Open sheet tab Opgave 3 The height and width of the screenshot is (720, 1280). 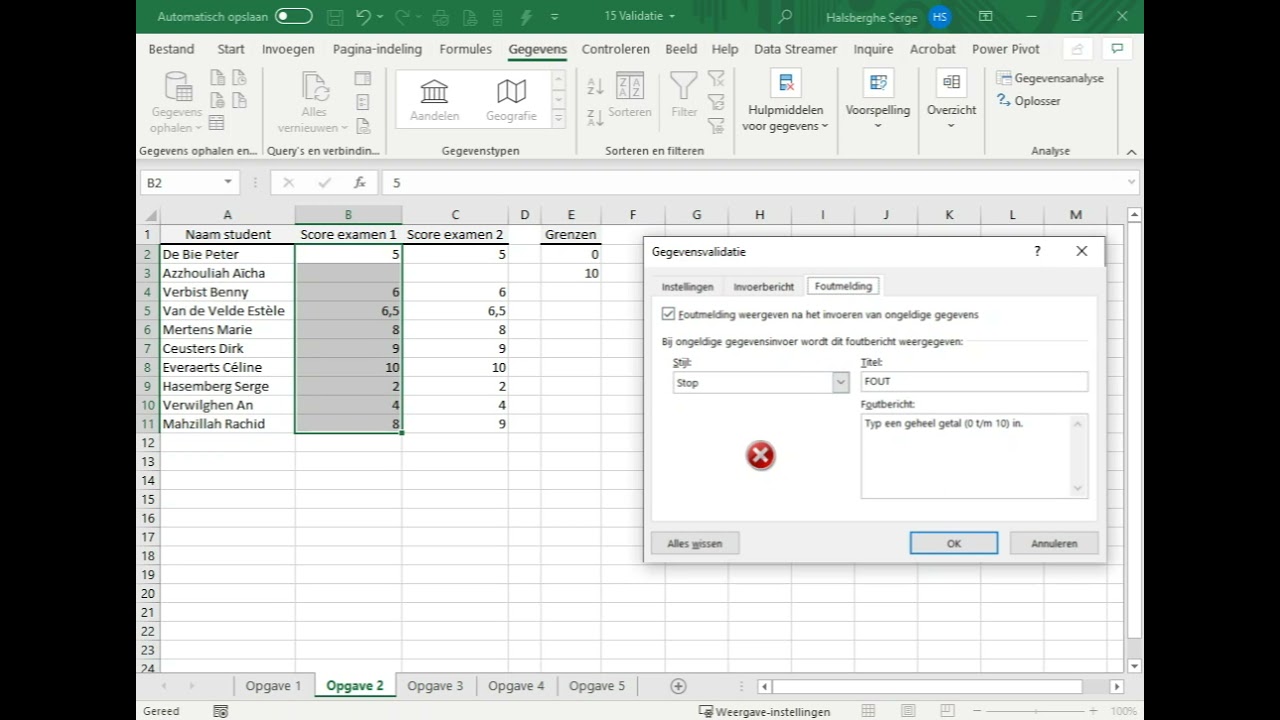point(435,686)
